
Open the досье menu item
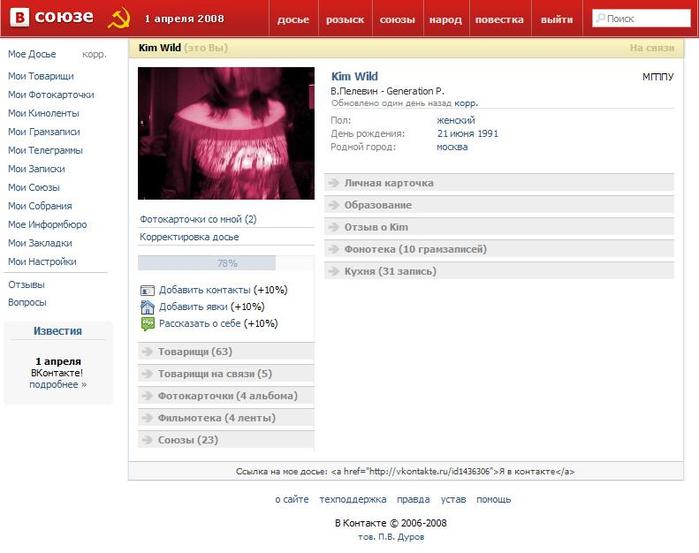click(293, 20)
